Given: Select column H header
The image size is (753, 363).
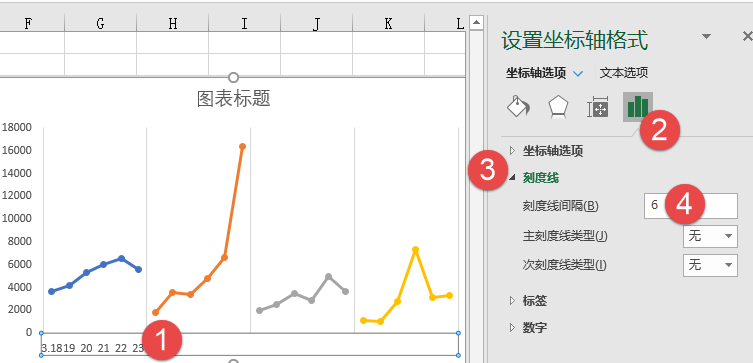Looking at the screenshot, I should (x=172, y=23).
